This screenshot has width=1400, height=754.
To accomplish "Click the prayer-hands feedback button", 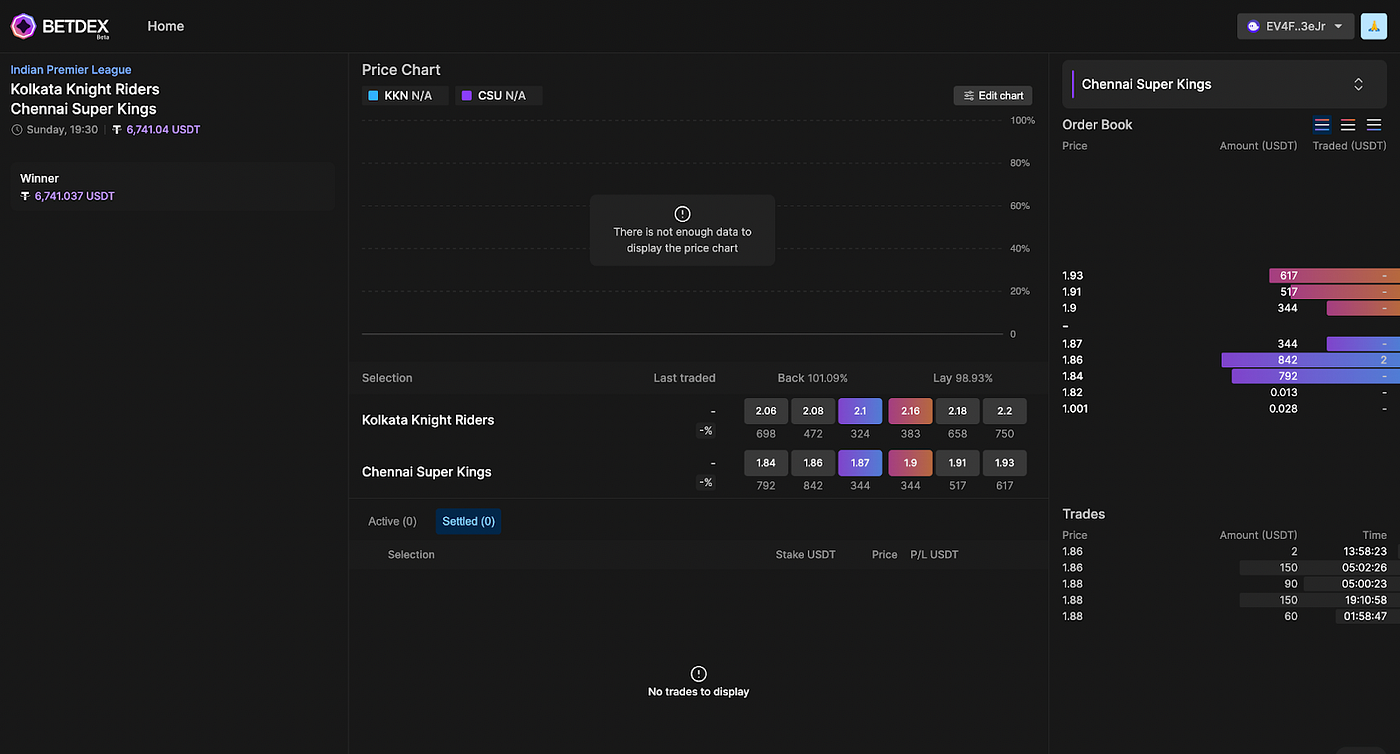I will 1373,25.
